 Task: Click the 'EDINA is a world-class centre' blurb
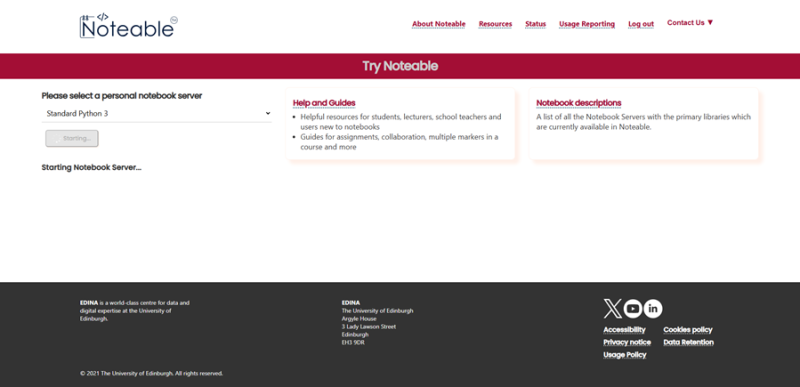135,311
